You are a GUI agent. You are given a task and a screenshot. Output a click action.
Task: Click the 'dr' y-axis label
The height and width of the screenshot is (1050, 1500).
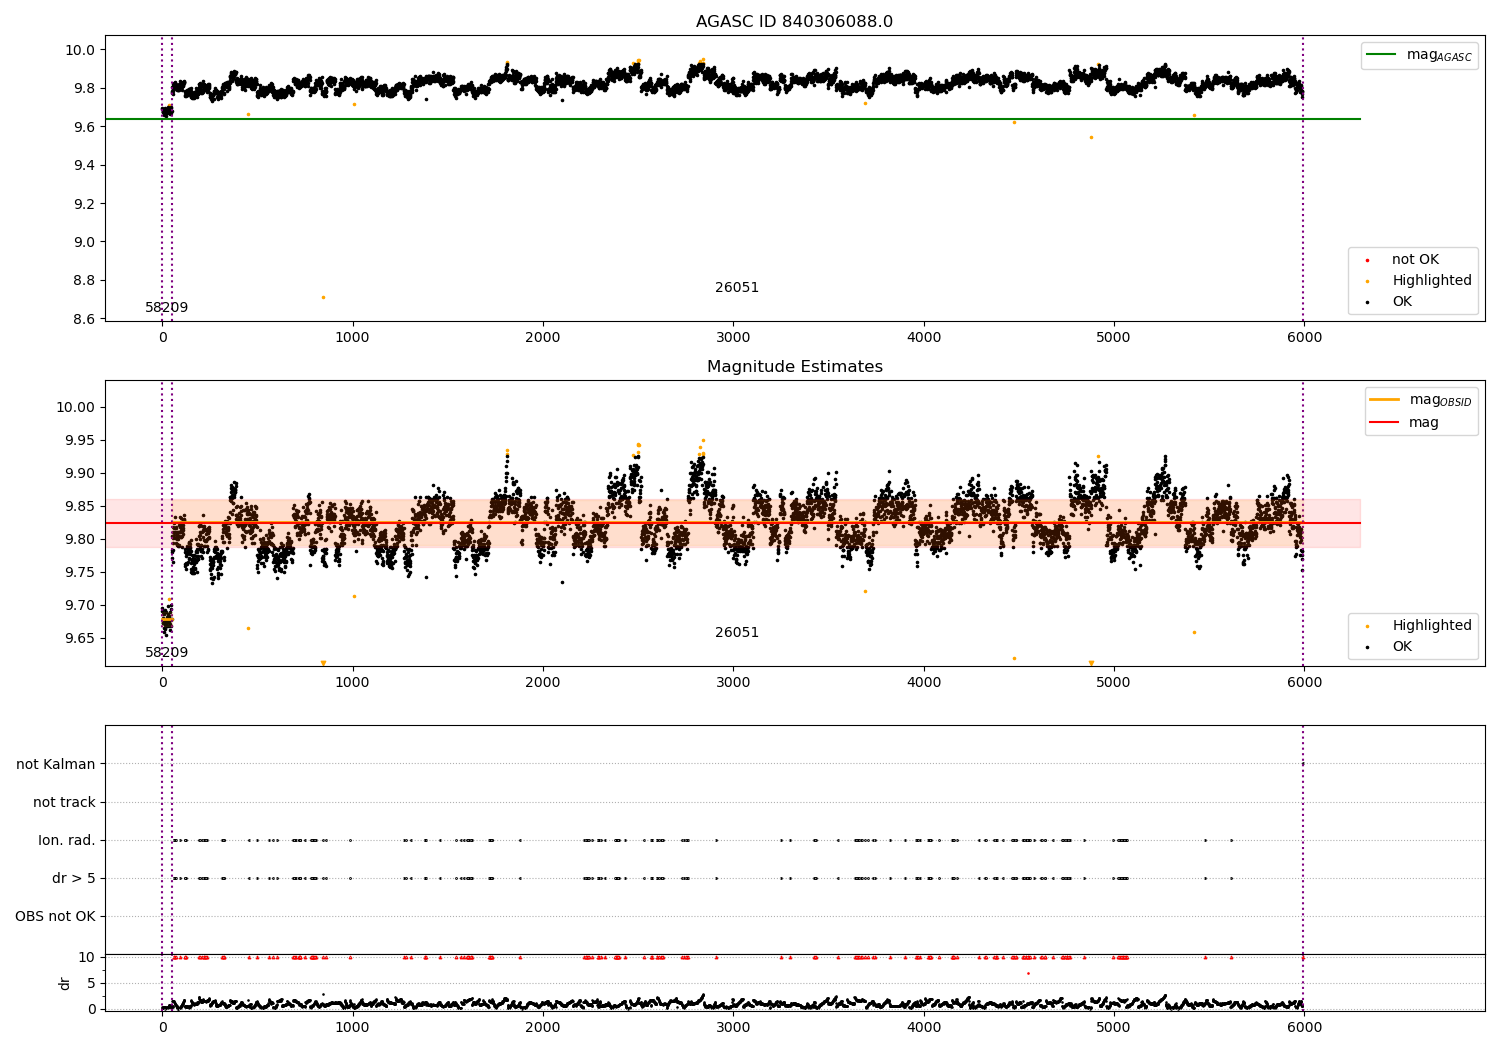click(x=65, y=983)
